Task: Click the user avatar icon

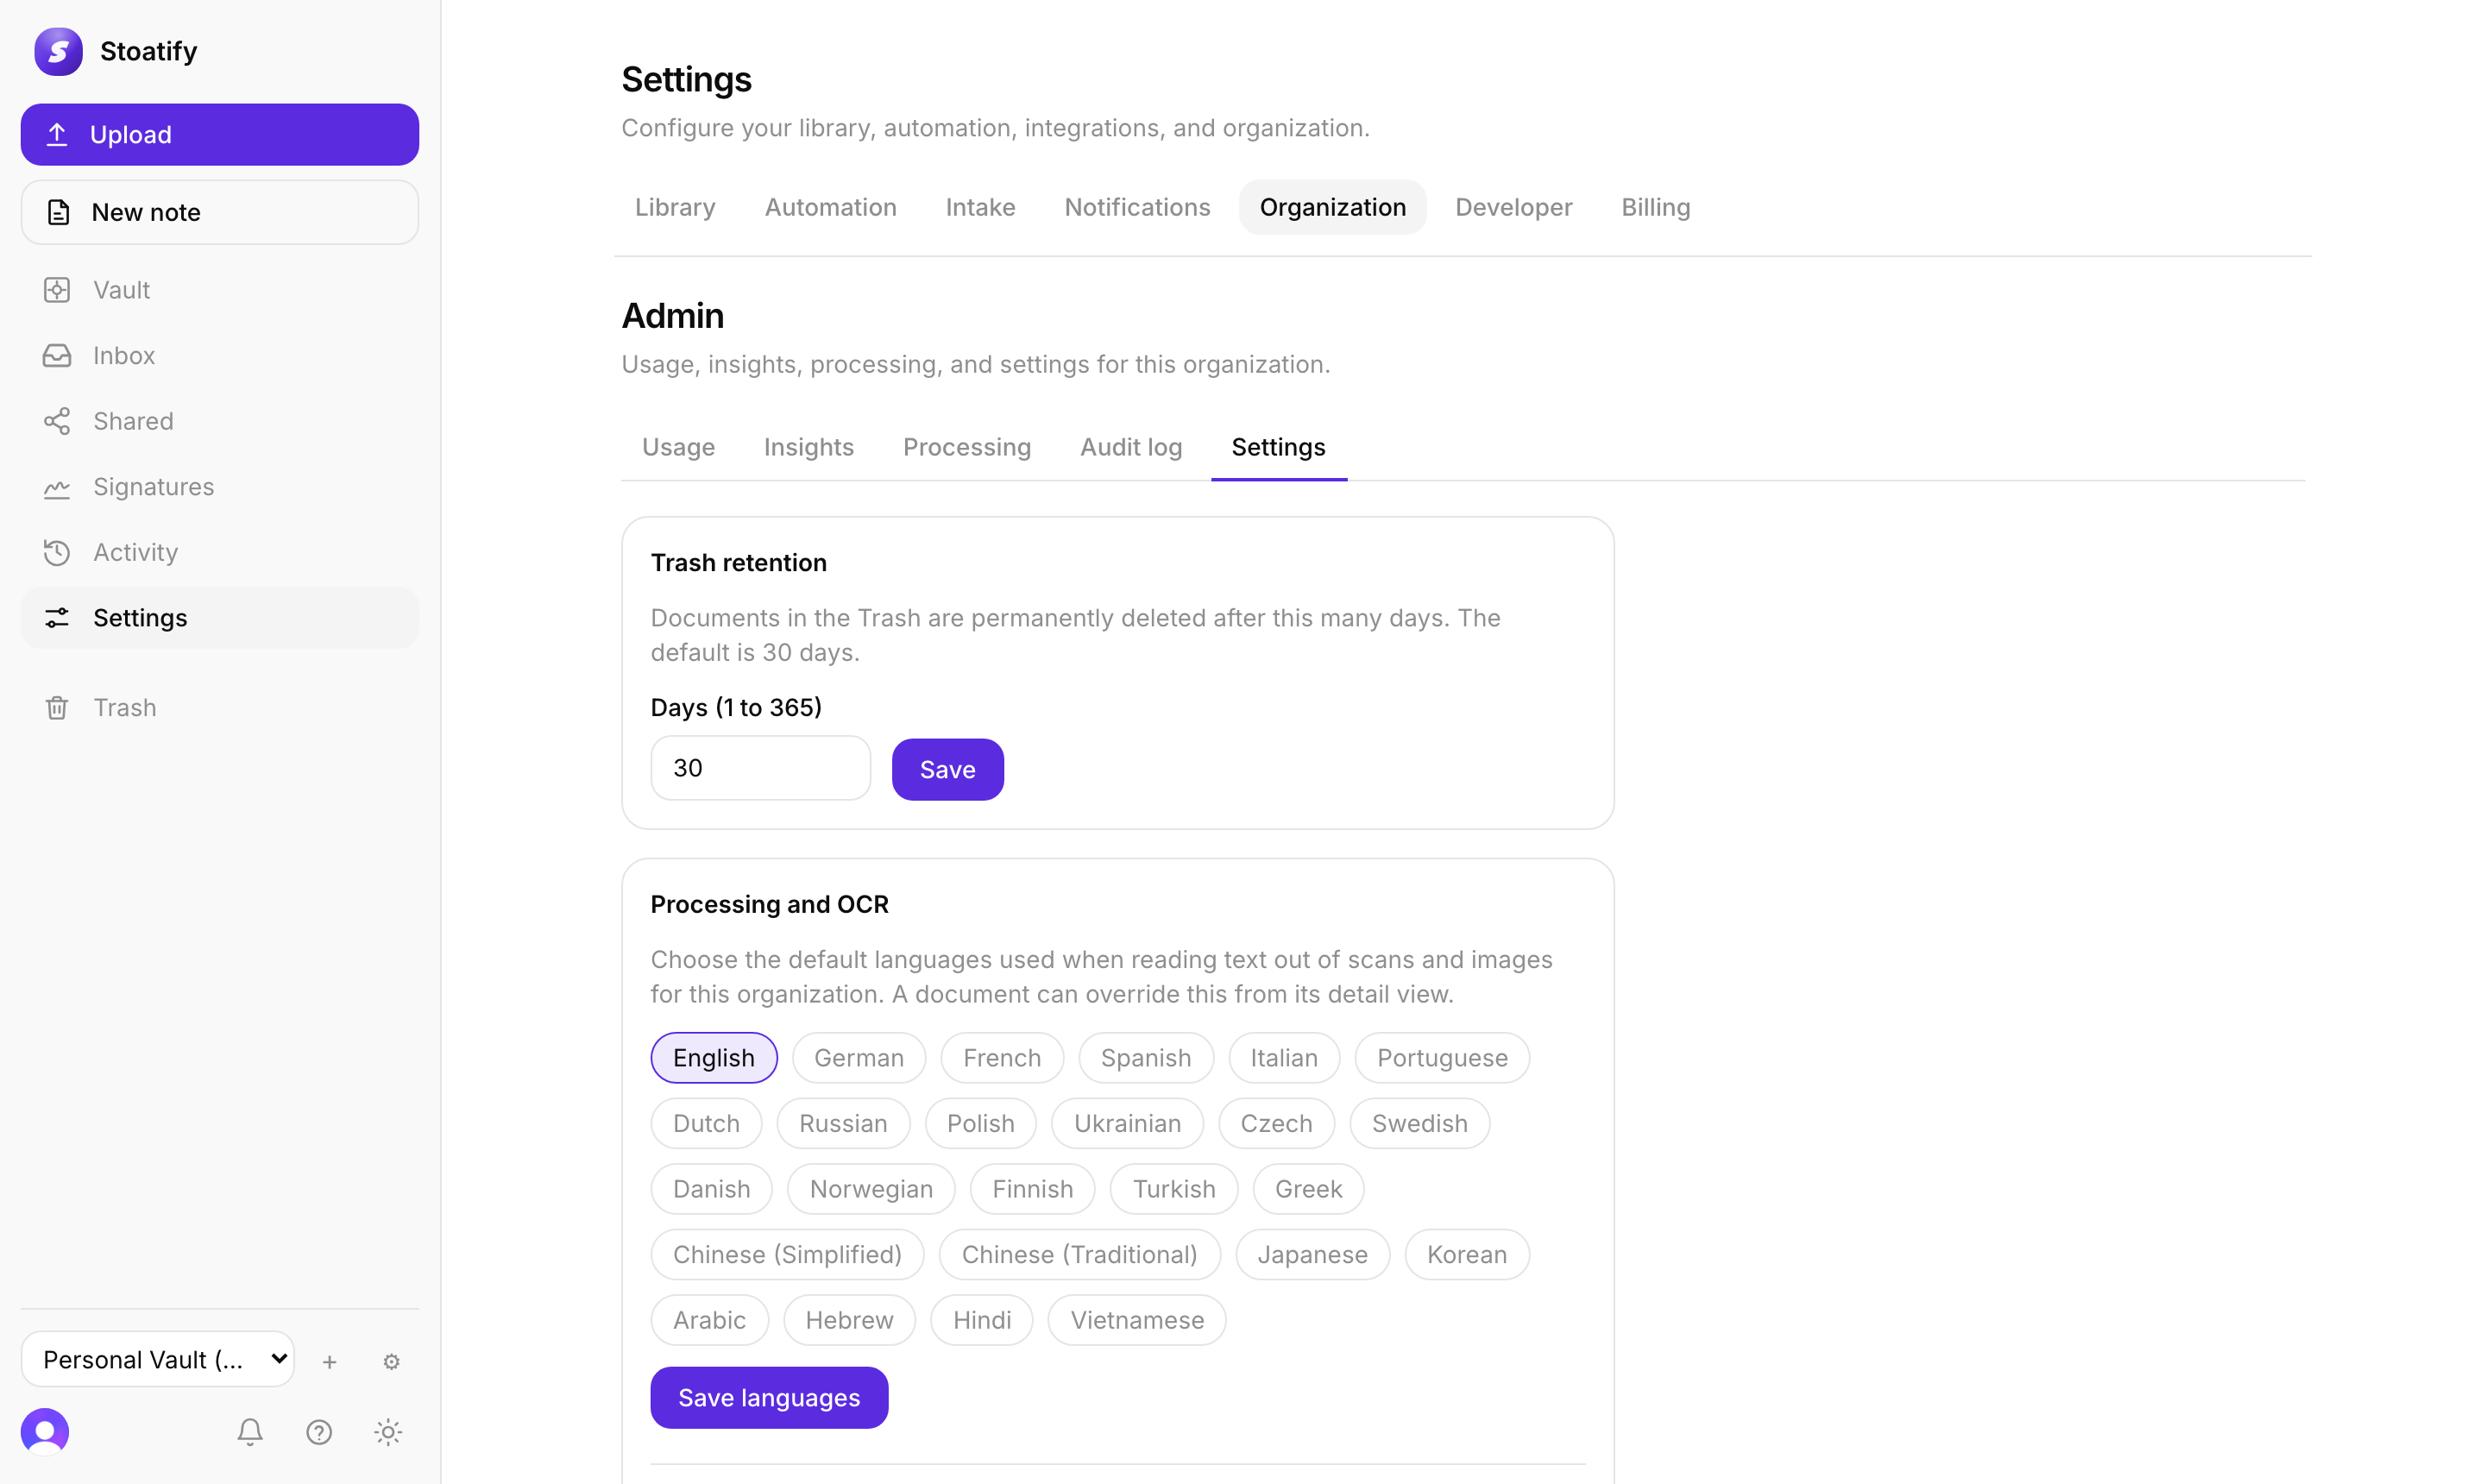Action: (x=45, y=1432)
